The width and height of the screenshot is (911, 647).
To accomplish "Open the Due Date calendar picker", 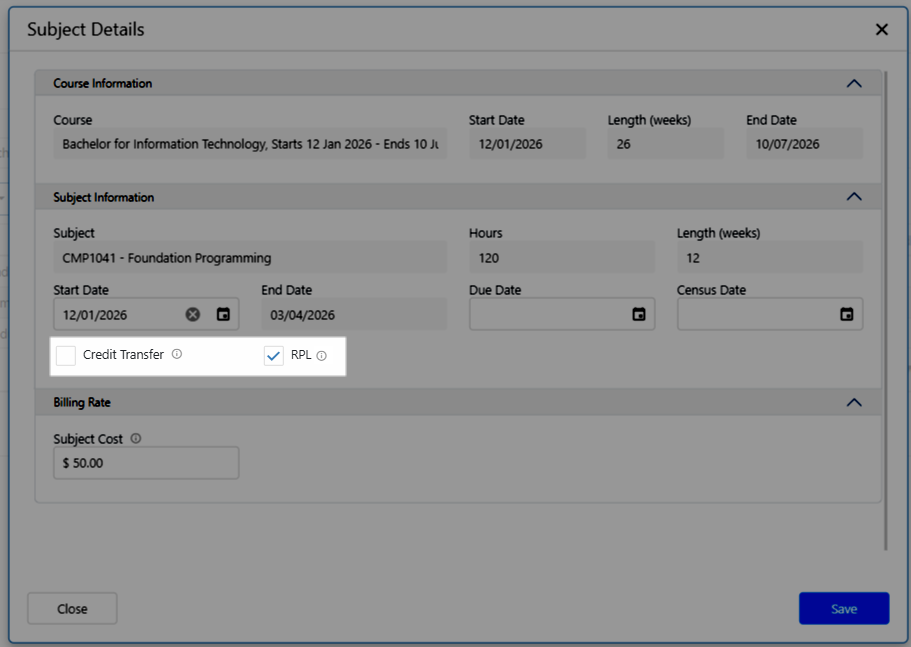I will click(639, 314).
